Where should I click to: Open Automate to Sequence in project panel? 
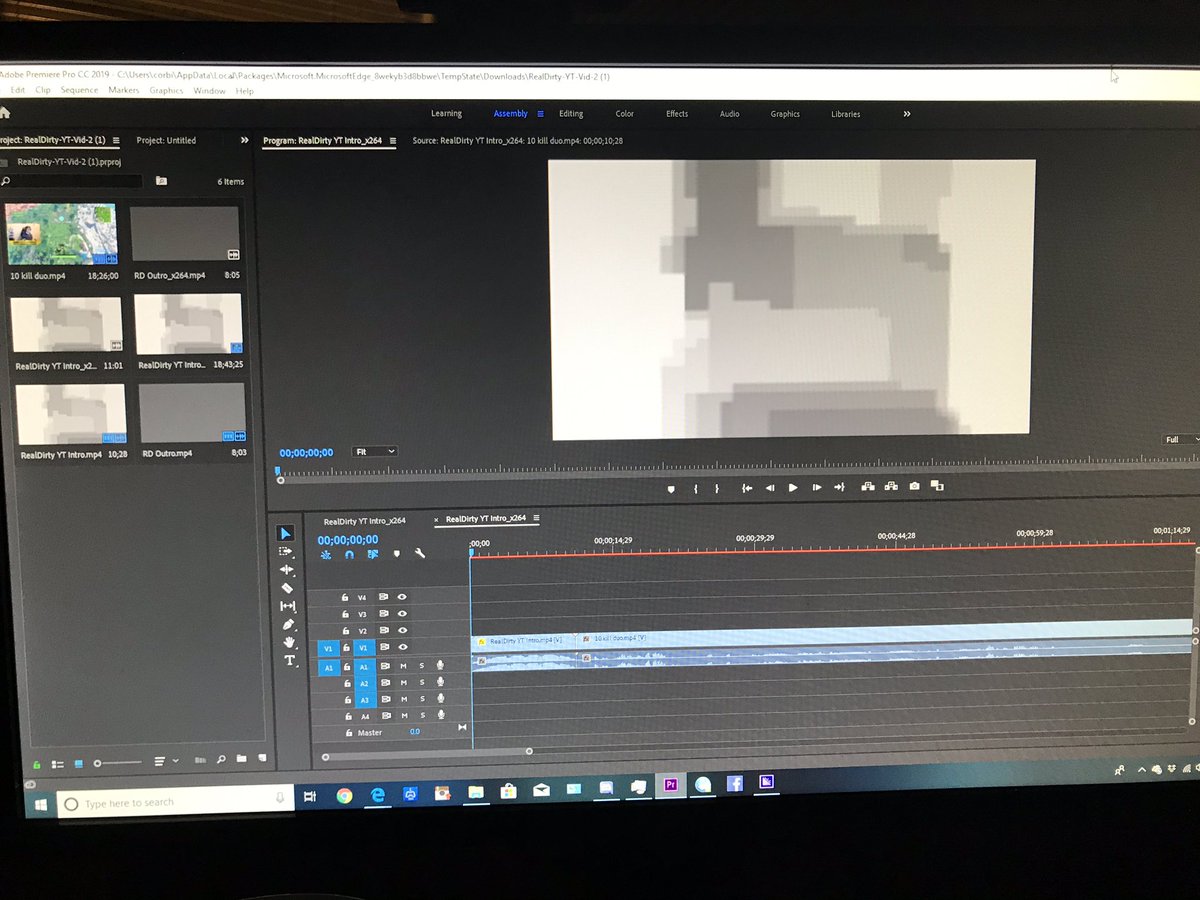(x=200, y=761)
